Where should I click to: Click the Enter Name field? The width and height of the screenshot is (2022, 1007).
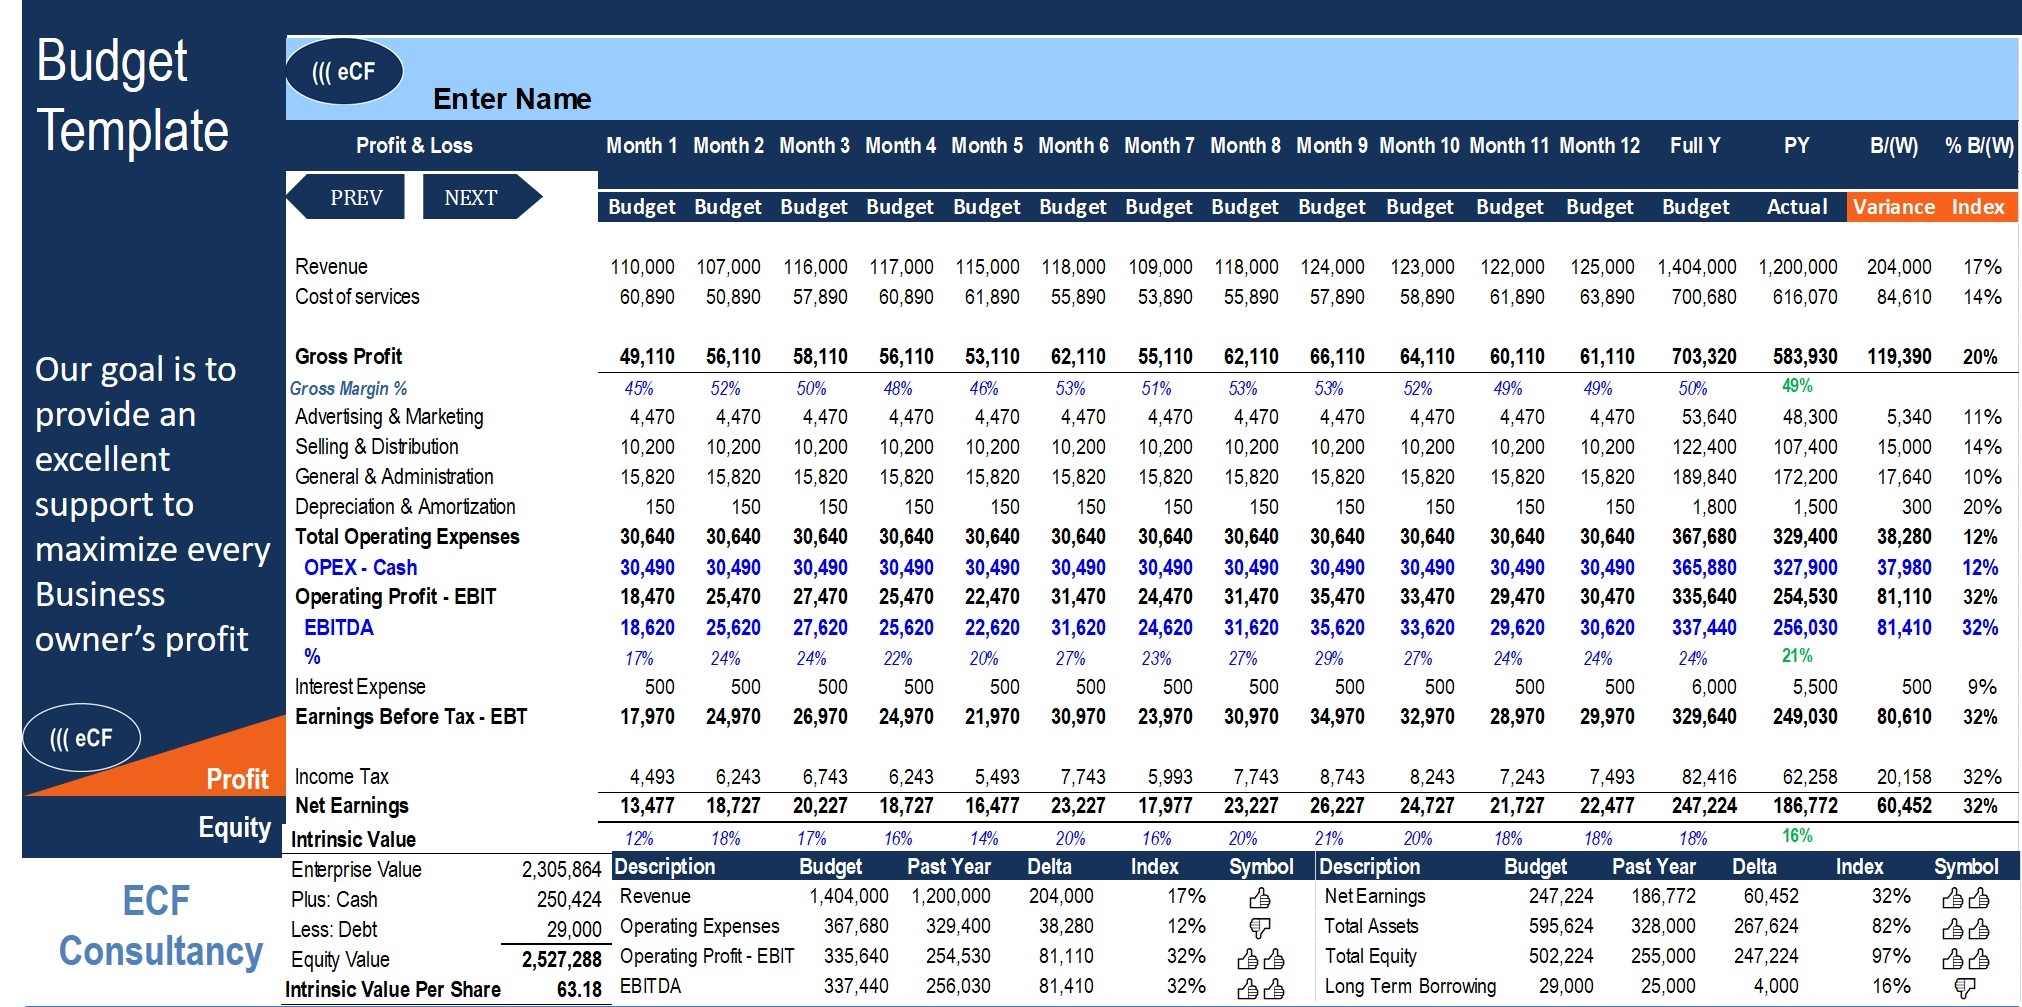coord(512,99)
